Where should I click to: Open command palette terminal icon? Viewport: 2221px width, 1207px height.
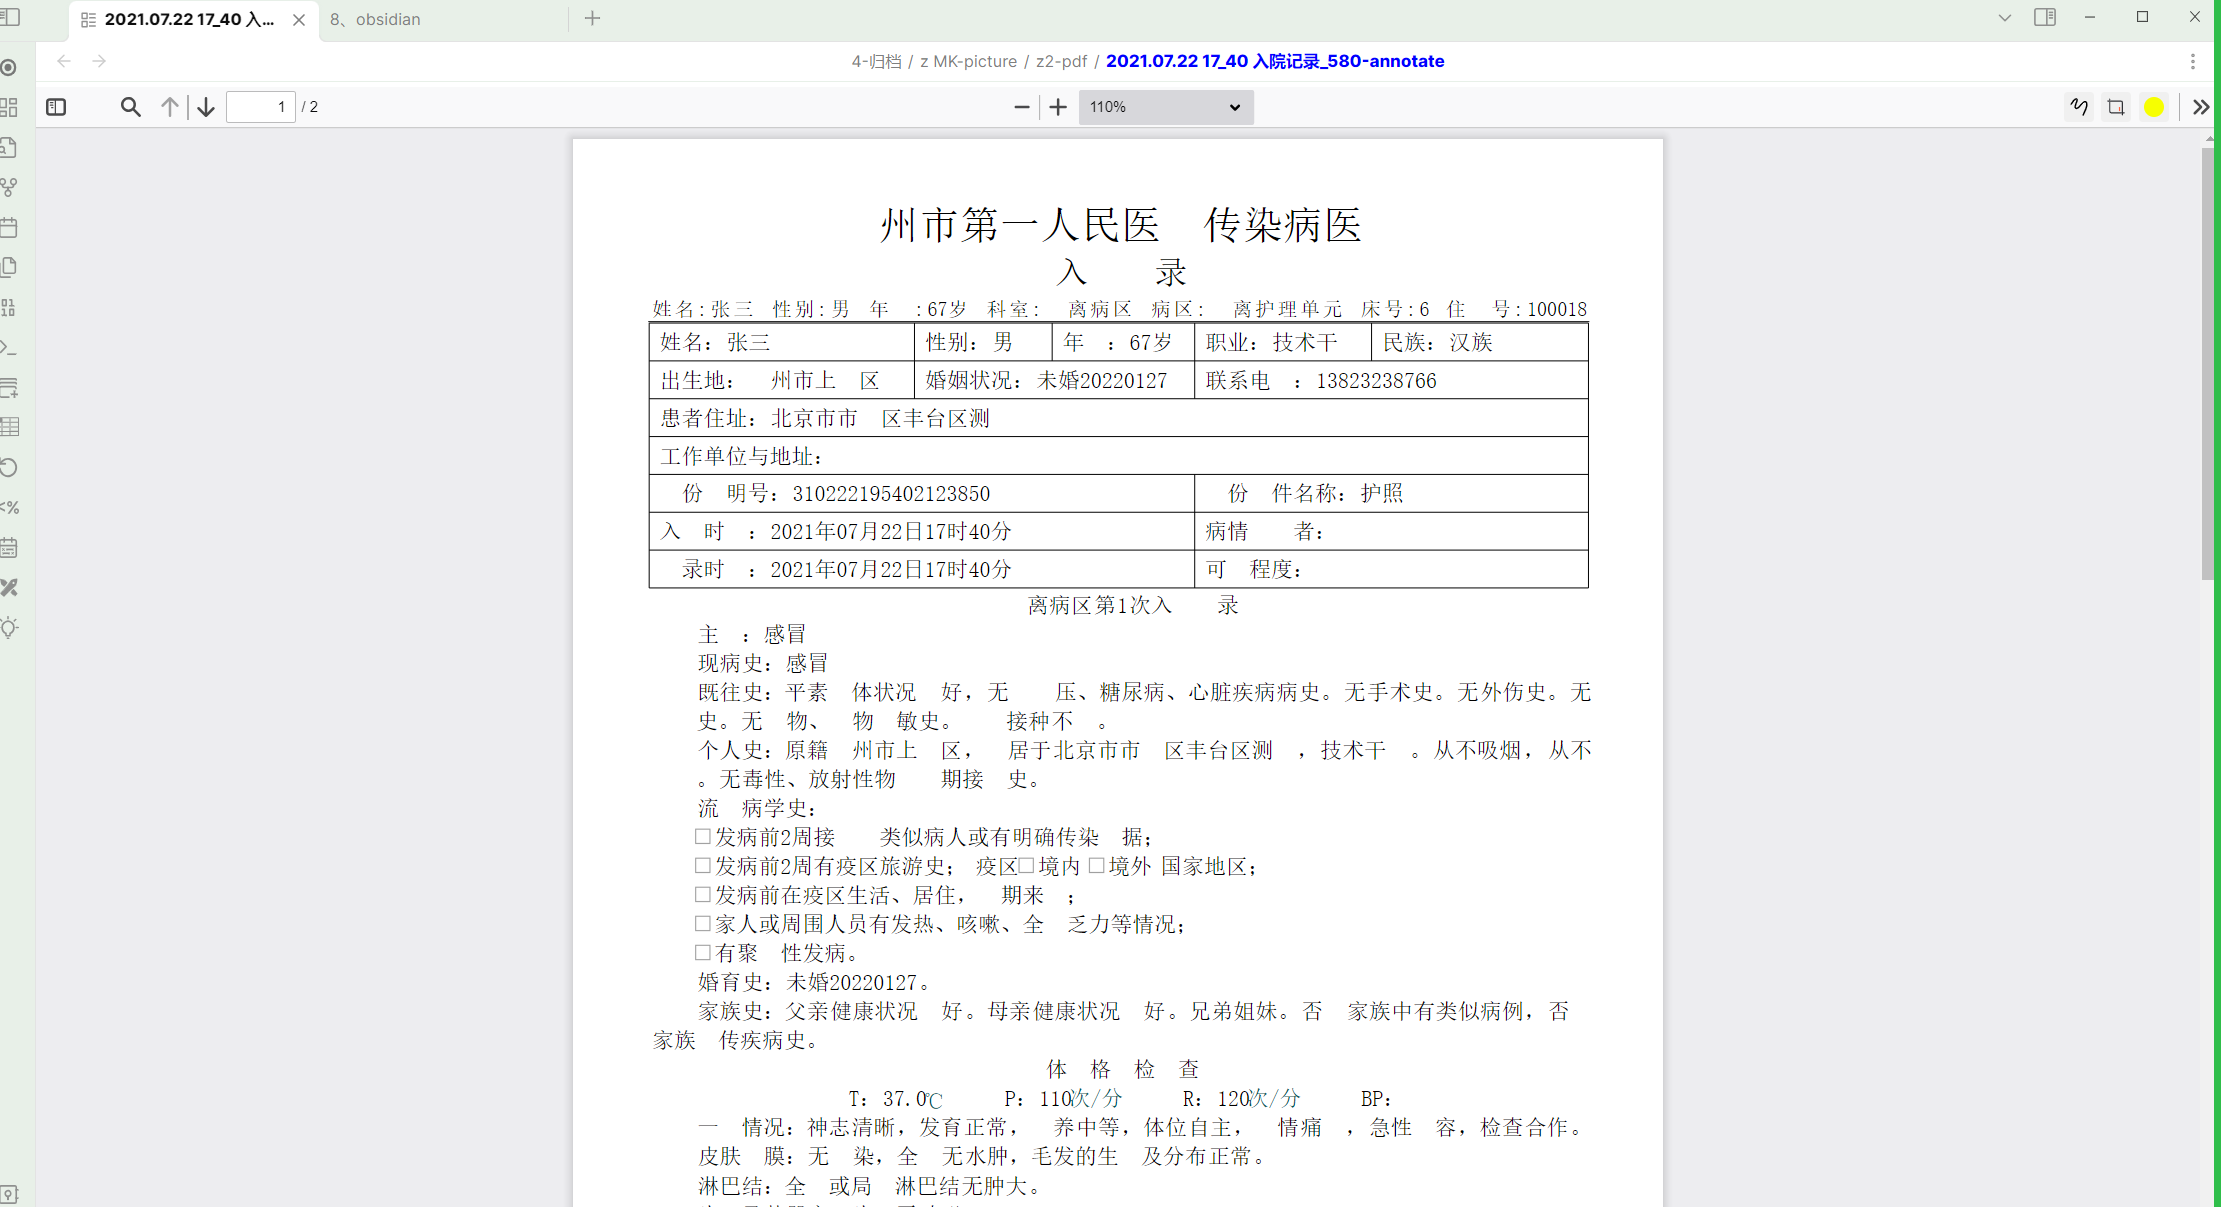coord(9,347)
